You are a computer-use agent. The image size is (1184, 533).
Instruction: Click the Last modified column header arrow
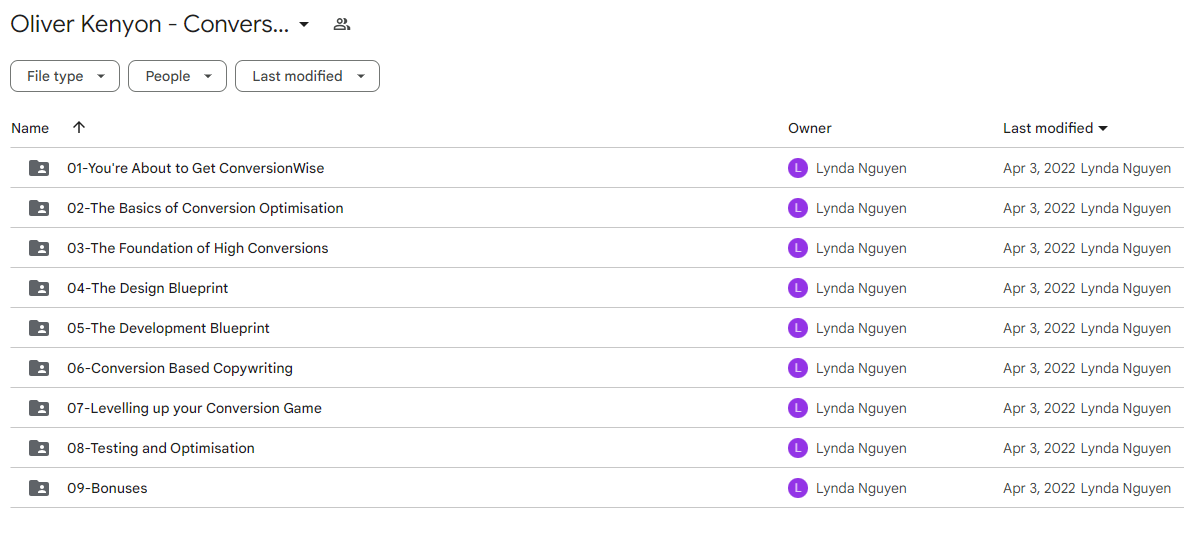pyautogui.click(x=1102, y=128)
